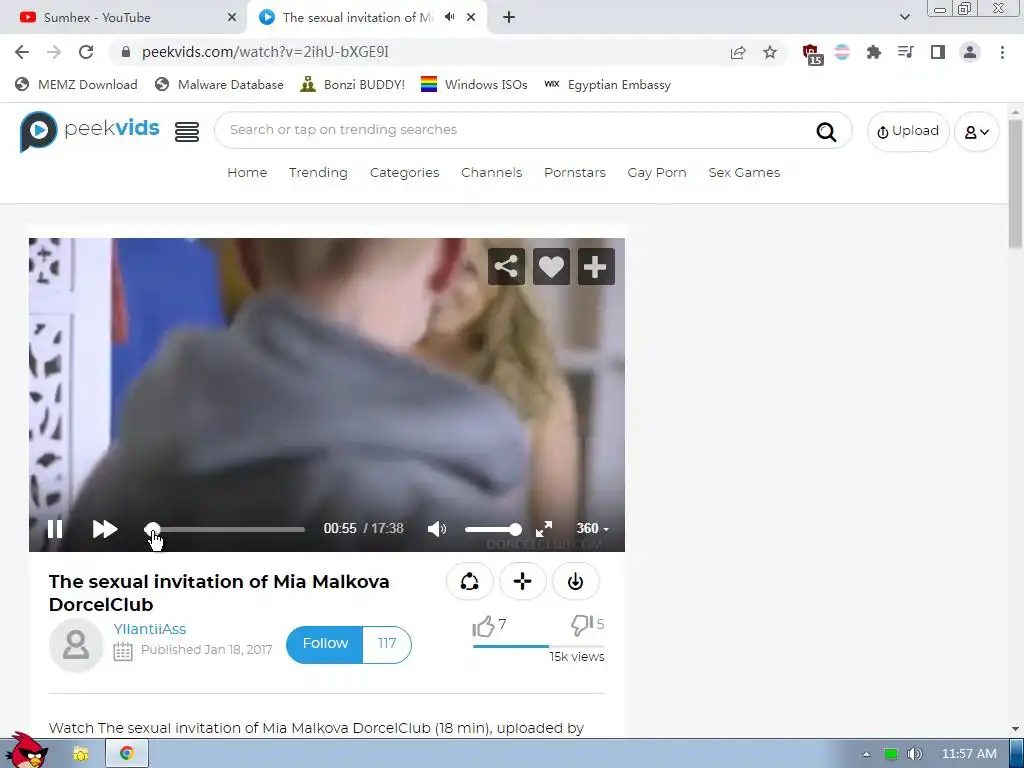
Task: Click the plus icon on the video overlay
Action: tap(596, 266)
